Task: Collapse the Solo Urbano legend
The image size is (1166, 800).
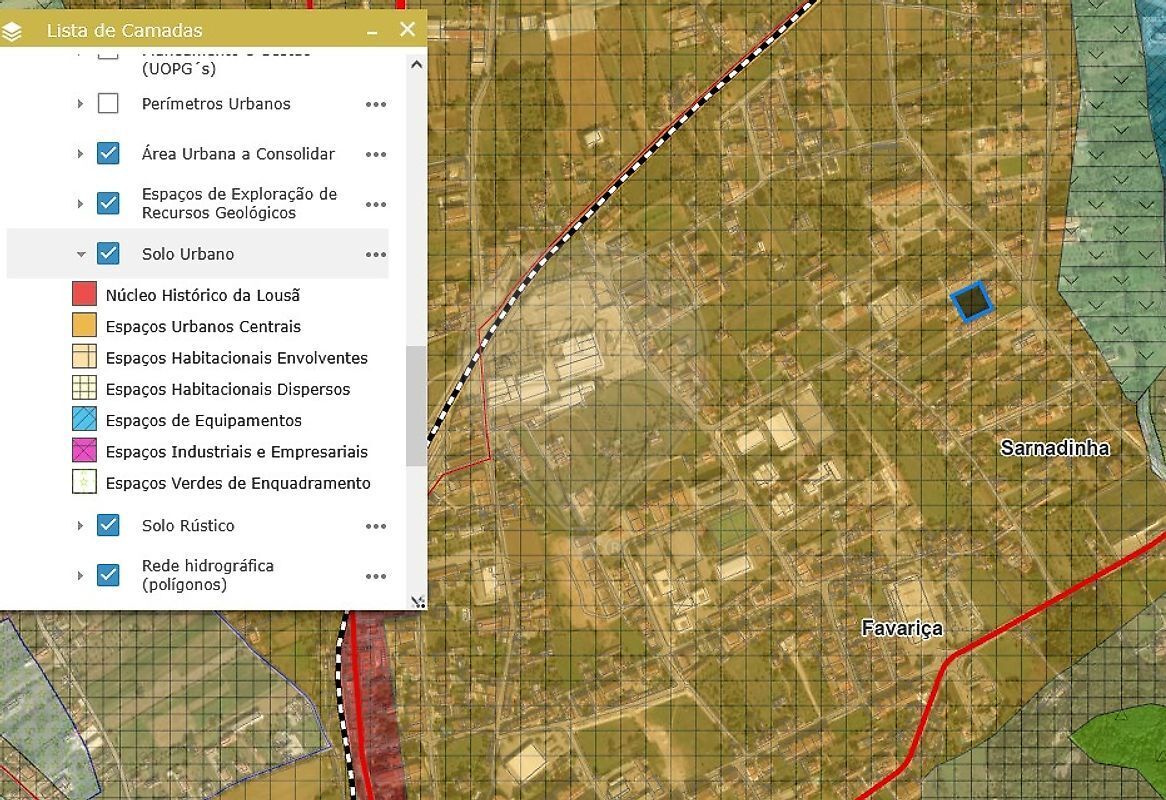Action: coord(81,254)
